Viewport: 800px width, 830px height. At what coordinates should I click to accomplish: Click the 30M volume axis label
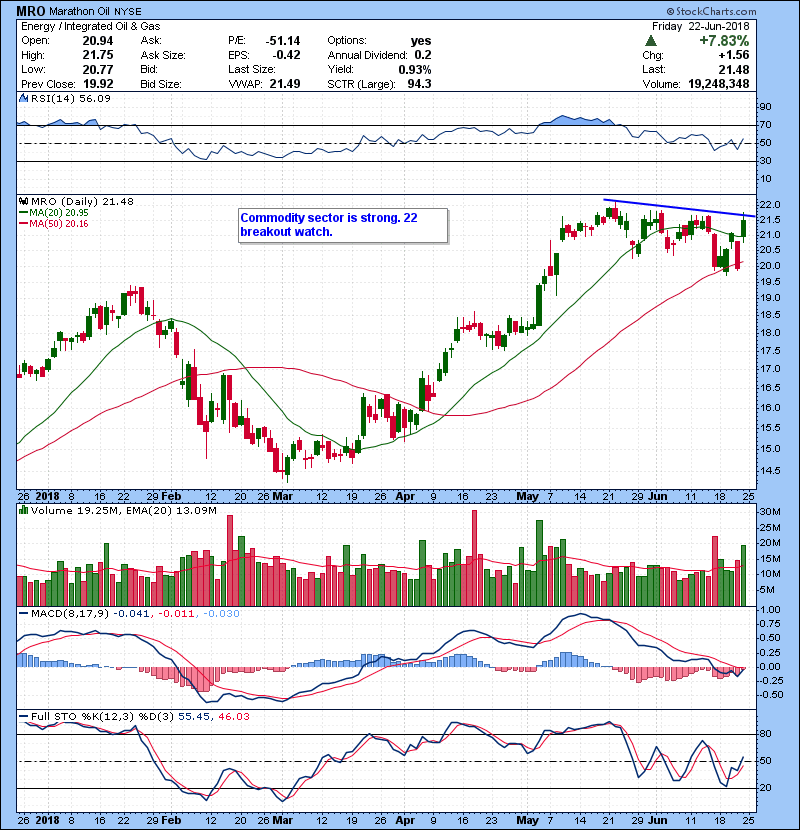click(770, 512)
